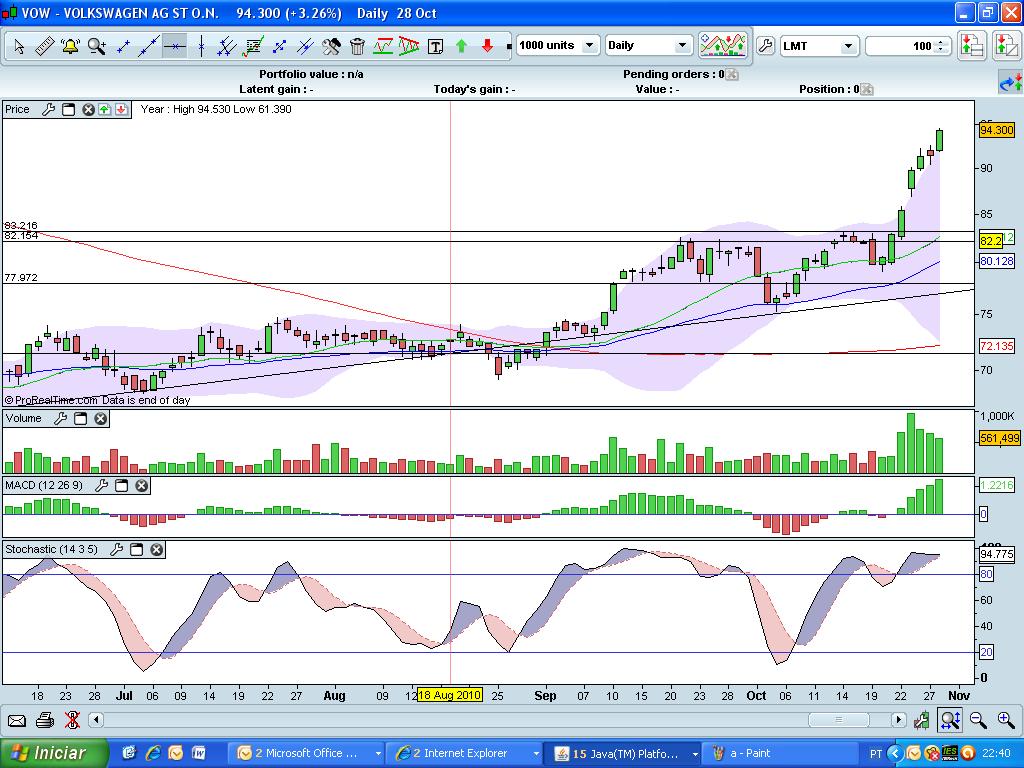This screenshot has height=768, width=1024.
Task: Click the red down arrow marker tool
Action: (487, 46)
